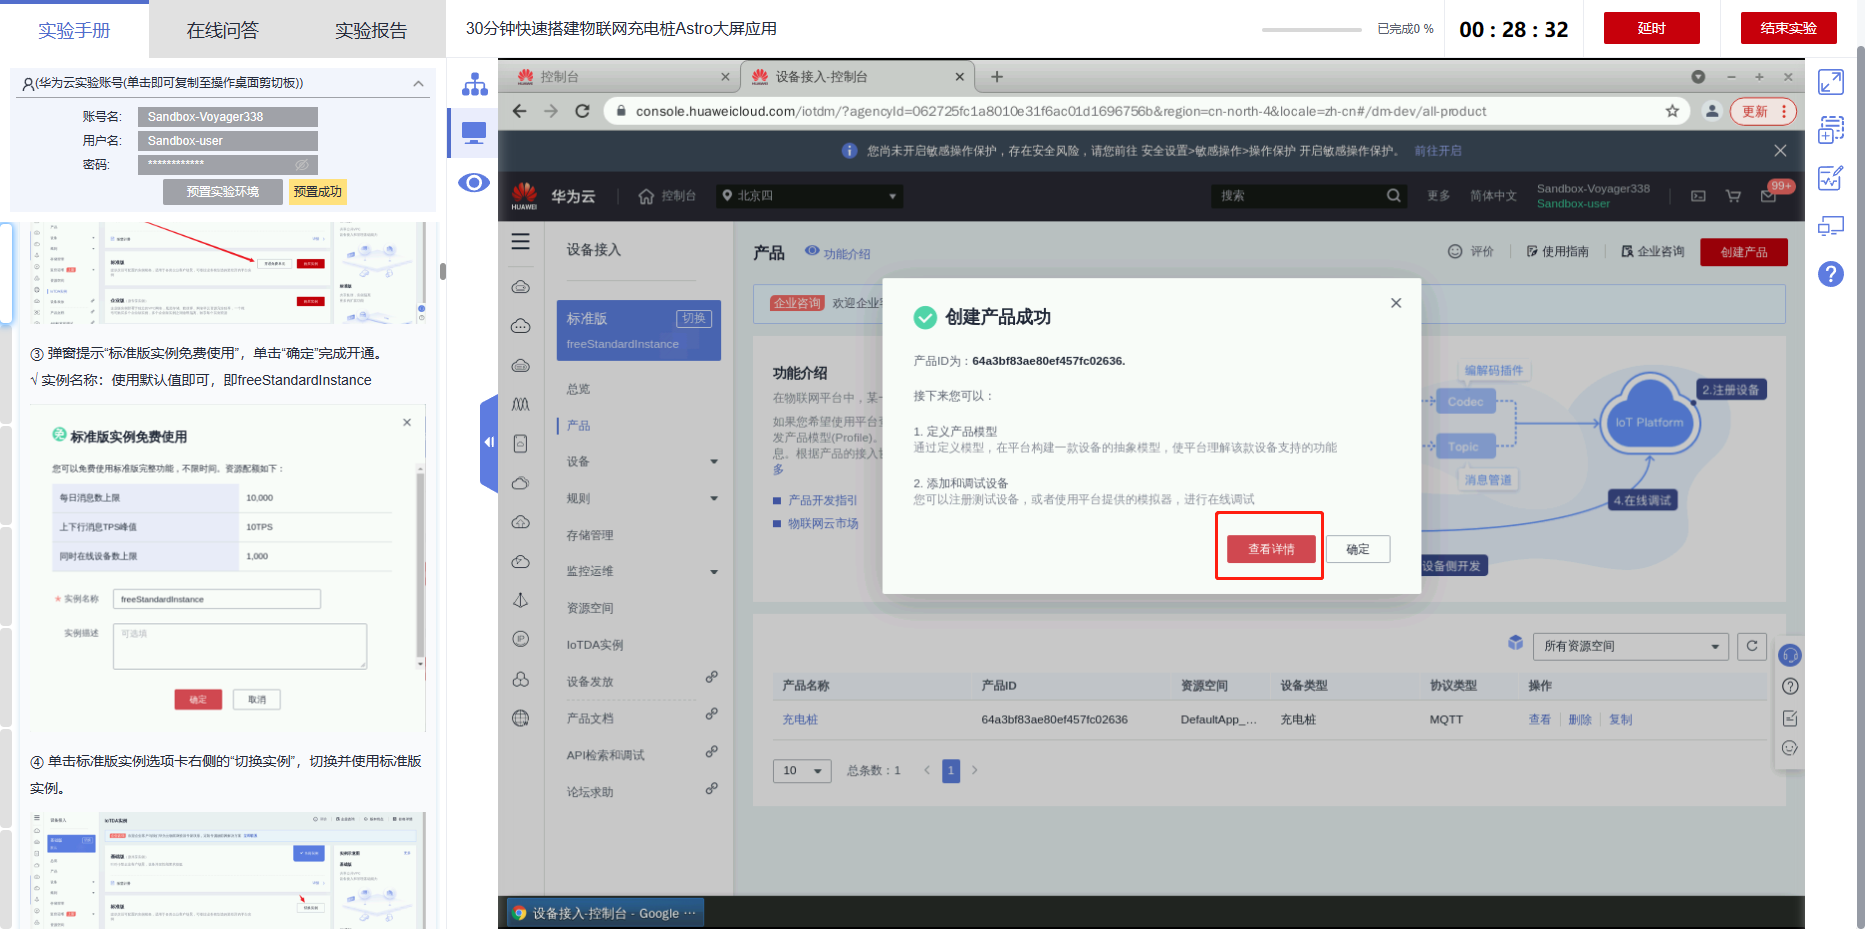Open the 充电桩 product link
Image resolution: width=1865 pixels, height=929 pixels.
800,720
